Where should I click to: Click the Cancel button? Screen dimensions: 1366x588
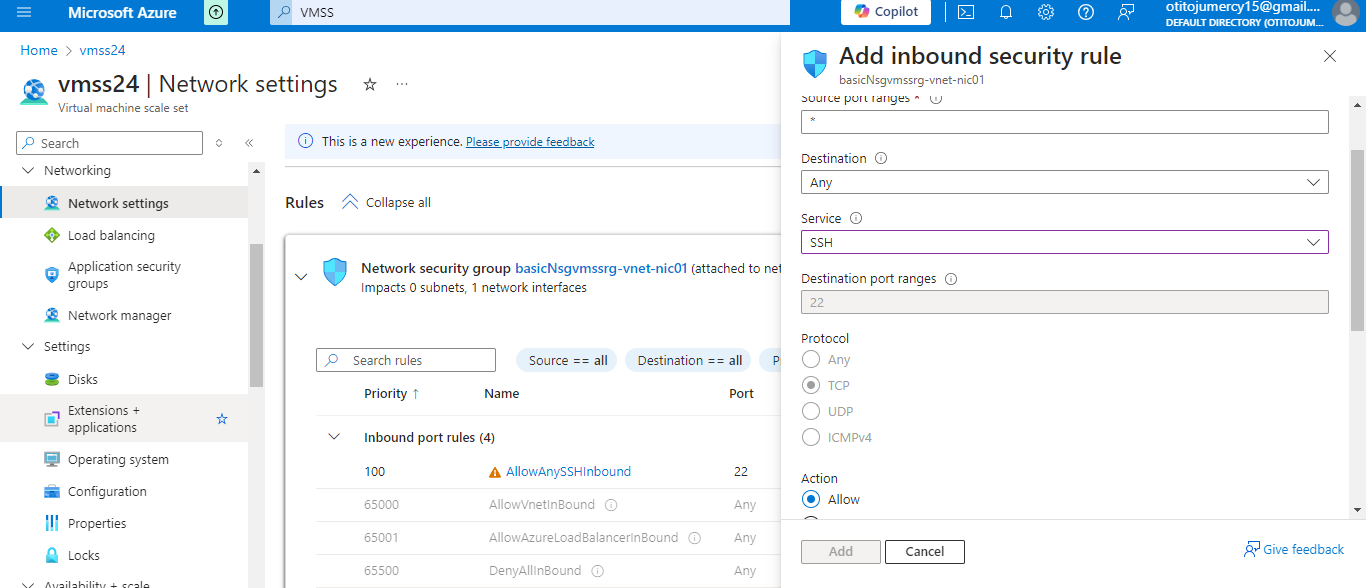coord(924,551)
